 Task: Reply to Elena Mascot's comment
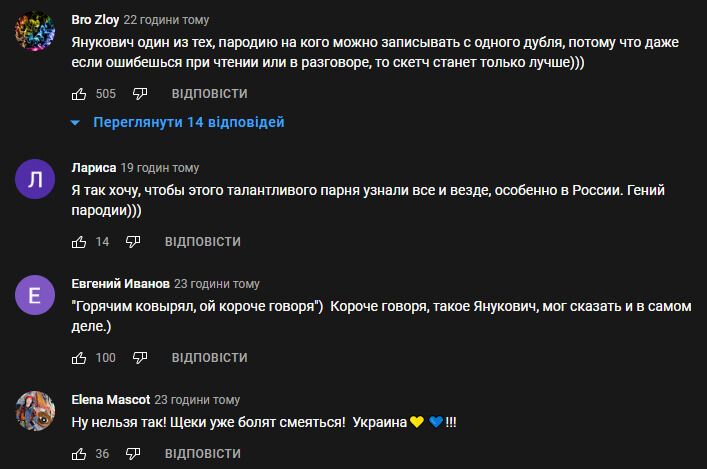[202, 454]
